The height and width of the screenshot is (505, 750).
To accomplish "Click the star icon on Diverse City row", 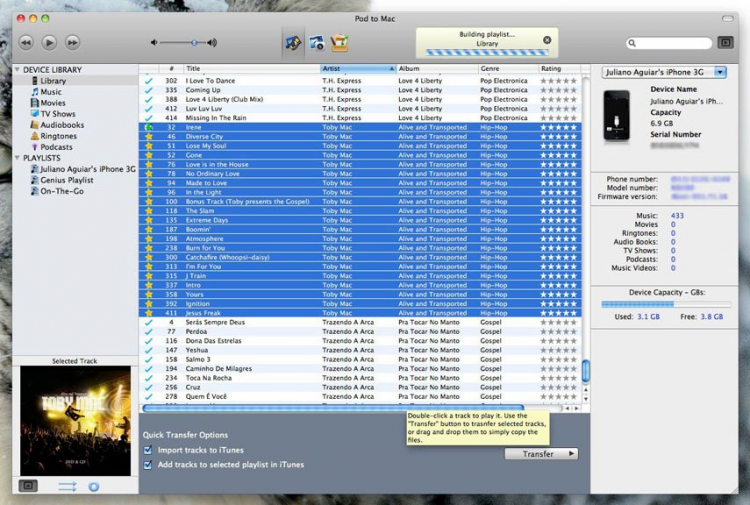I will [x=149, y=136].
